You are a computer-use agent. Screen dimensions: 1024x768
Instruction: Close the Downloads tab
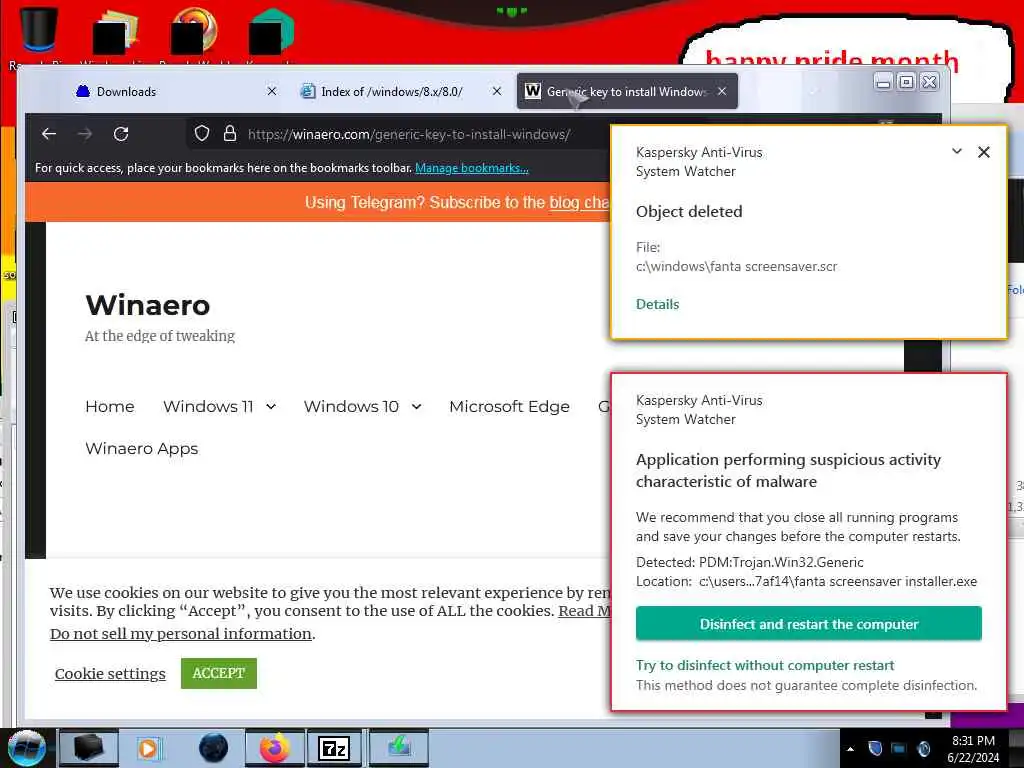point(272,91)
